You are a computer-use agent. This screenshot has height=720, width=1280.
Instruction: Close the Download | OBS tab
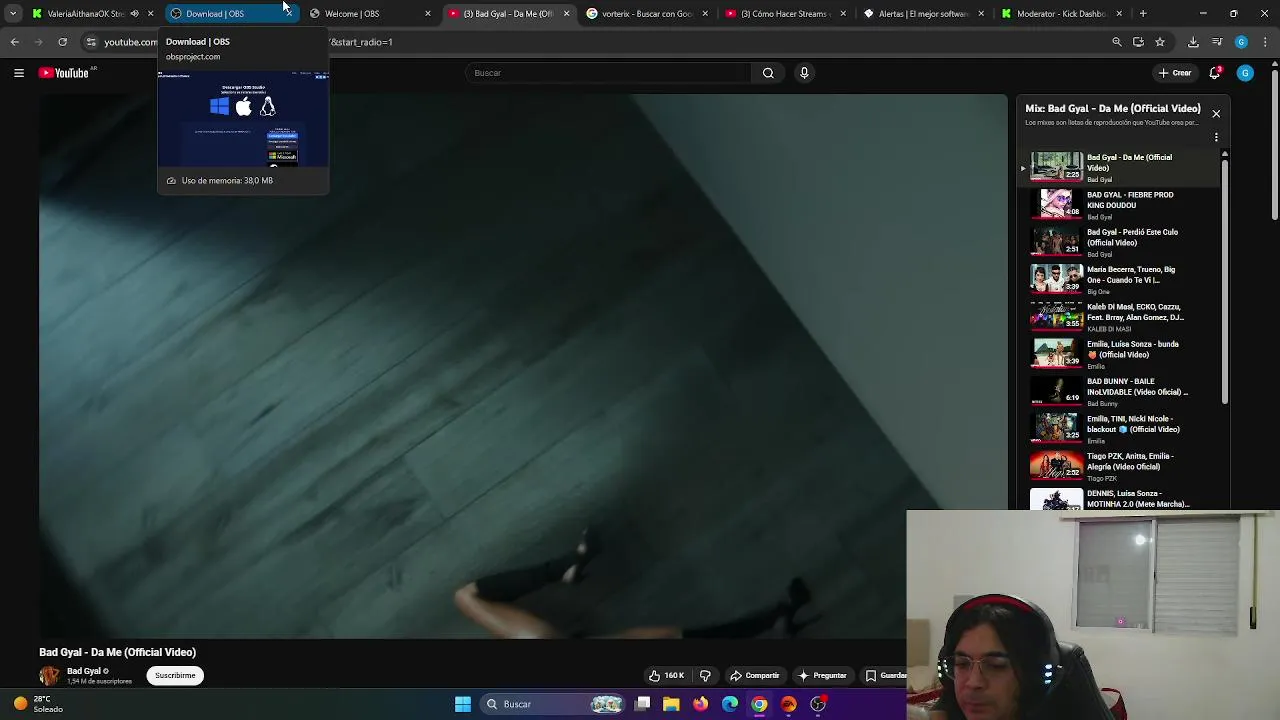coord(289,14)
